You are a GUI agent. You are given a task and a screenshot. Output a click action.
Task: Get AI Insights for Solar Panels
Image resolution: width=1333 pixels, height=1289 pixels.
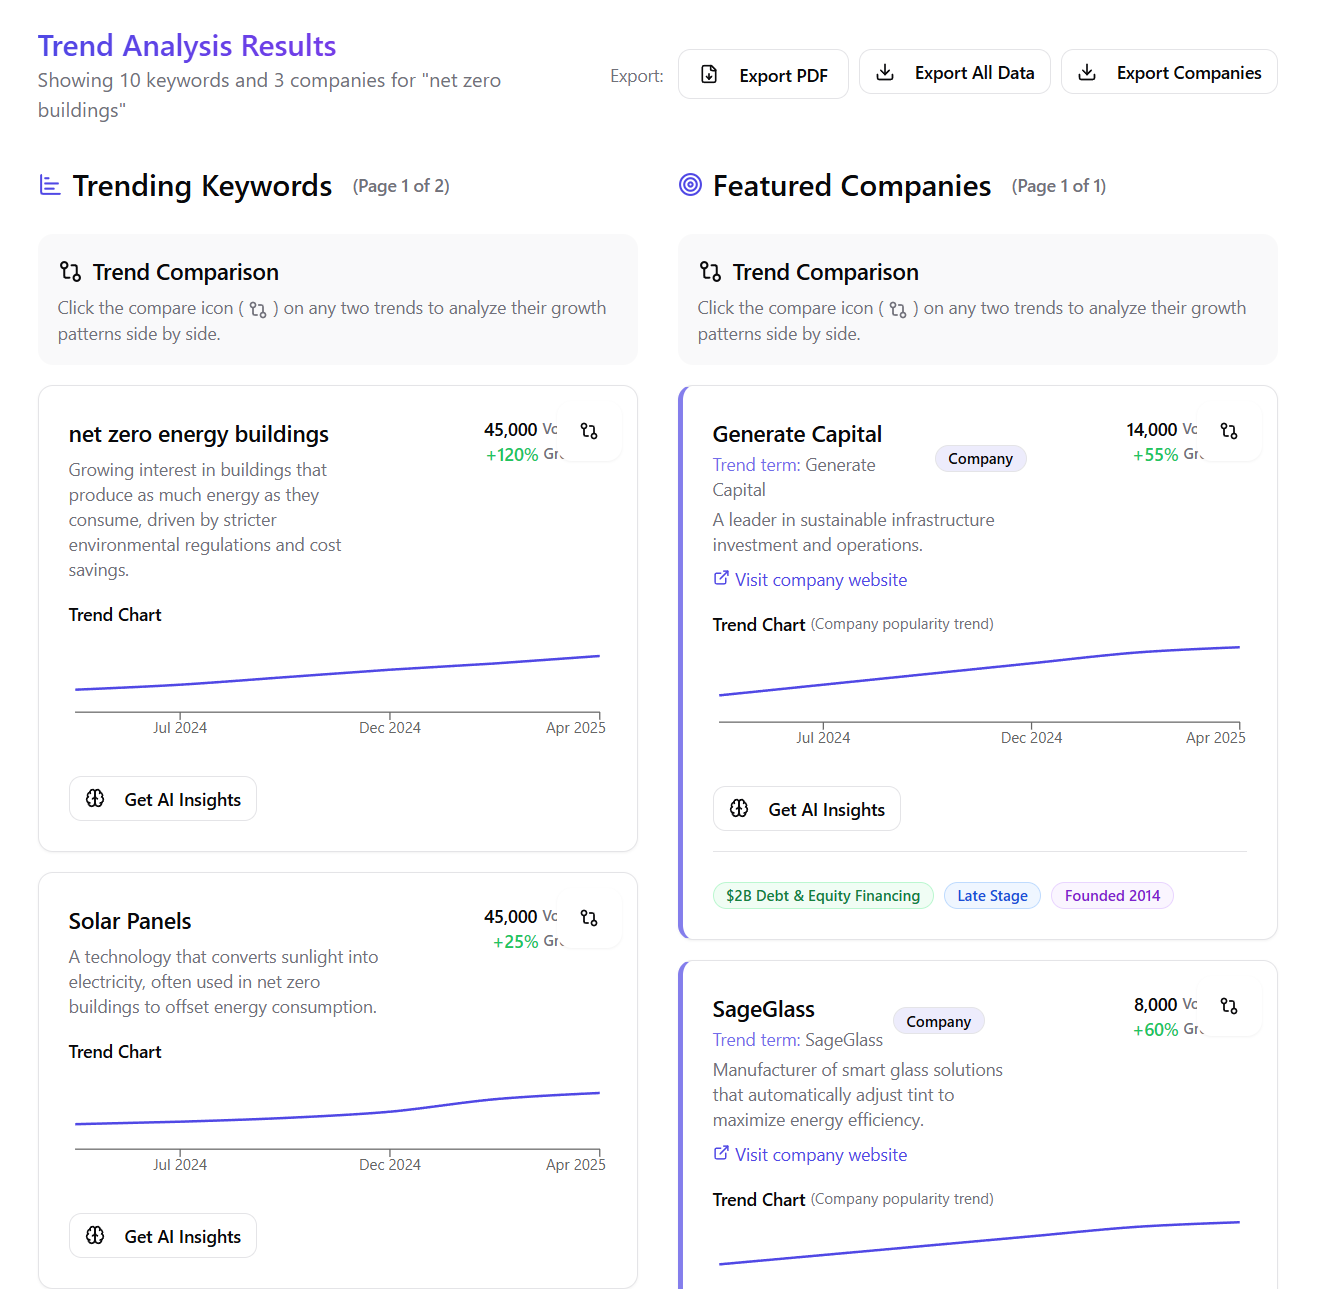[163, 1236]
